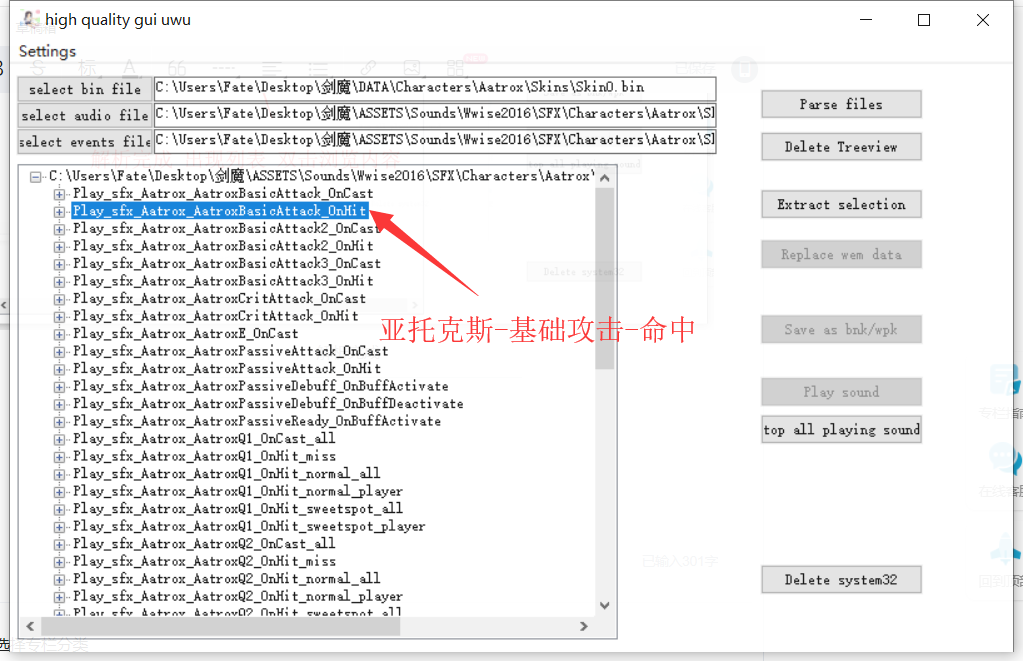The height and width of the screenshot is (661, 1023).
Task: Expand Play_sfx_Aatrox_AatroxQ2_OnHit_miss node
Action: tap(59, 562)
